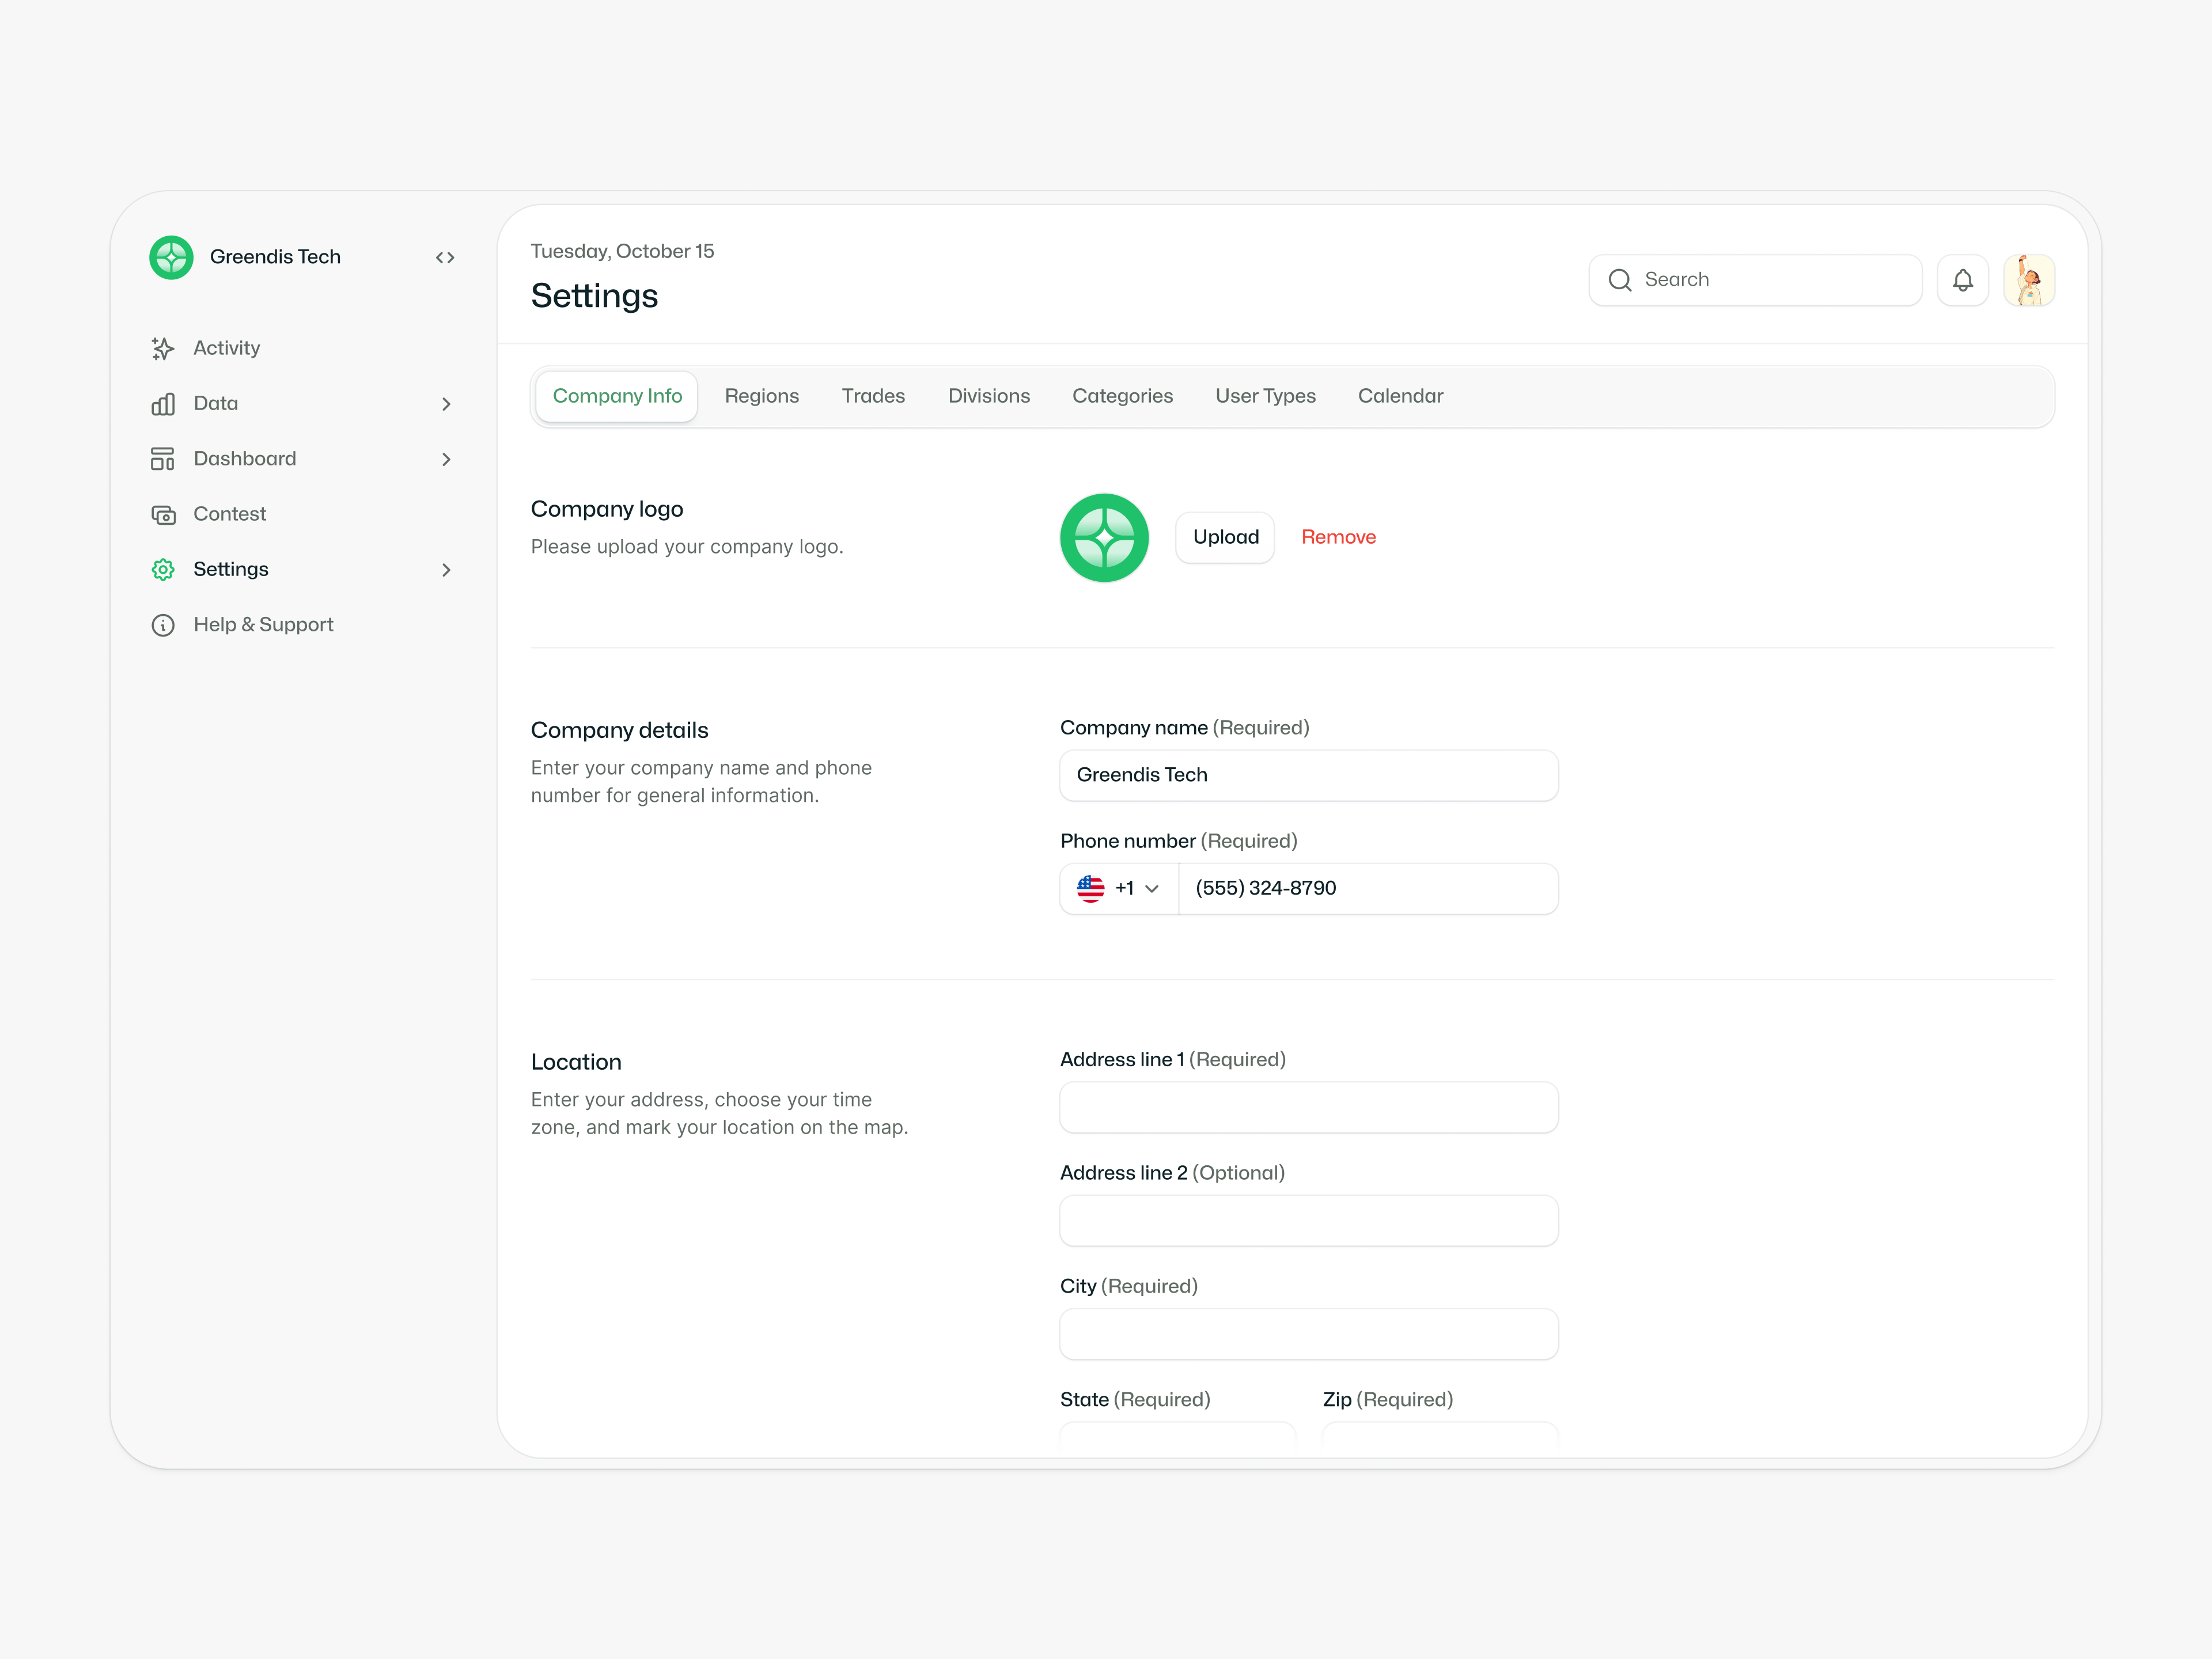The image size is (2212, 1659).
Task: Click the Dashboard layout icon
Action: pyautogui.click(x=163, y=459)
